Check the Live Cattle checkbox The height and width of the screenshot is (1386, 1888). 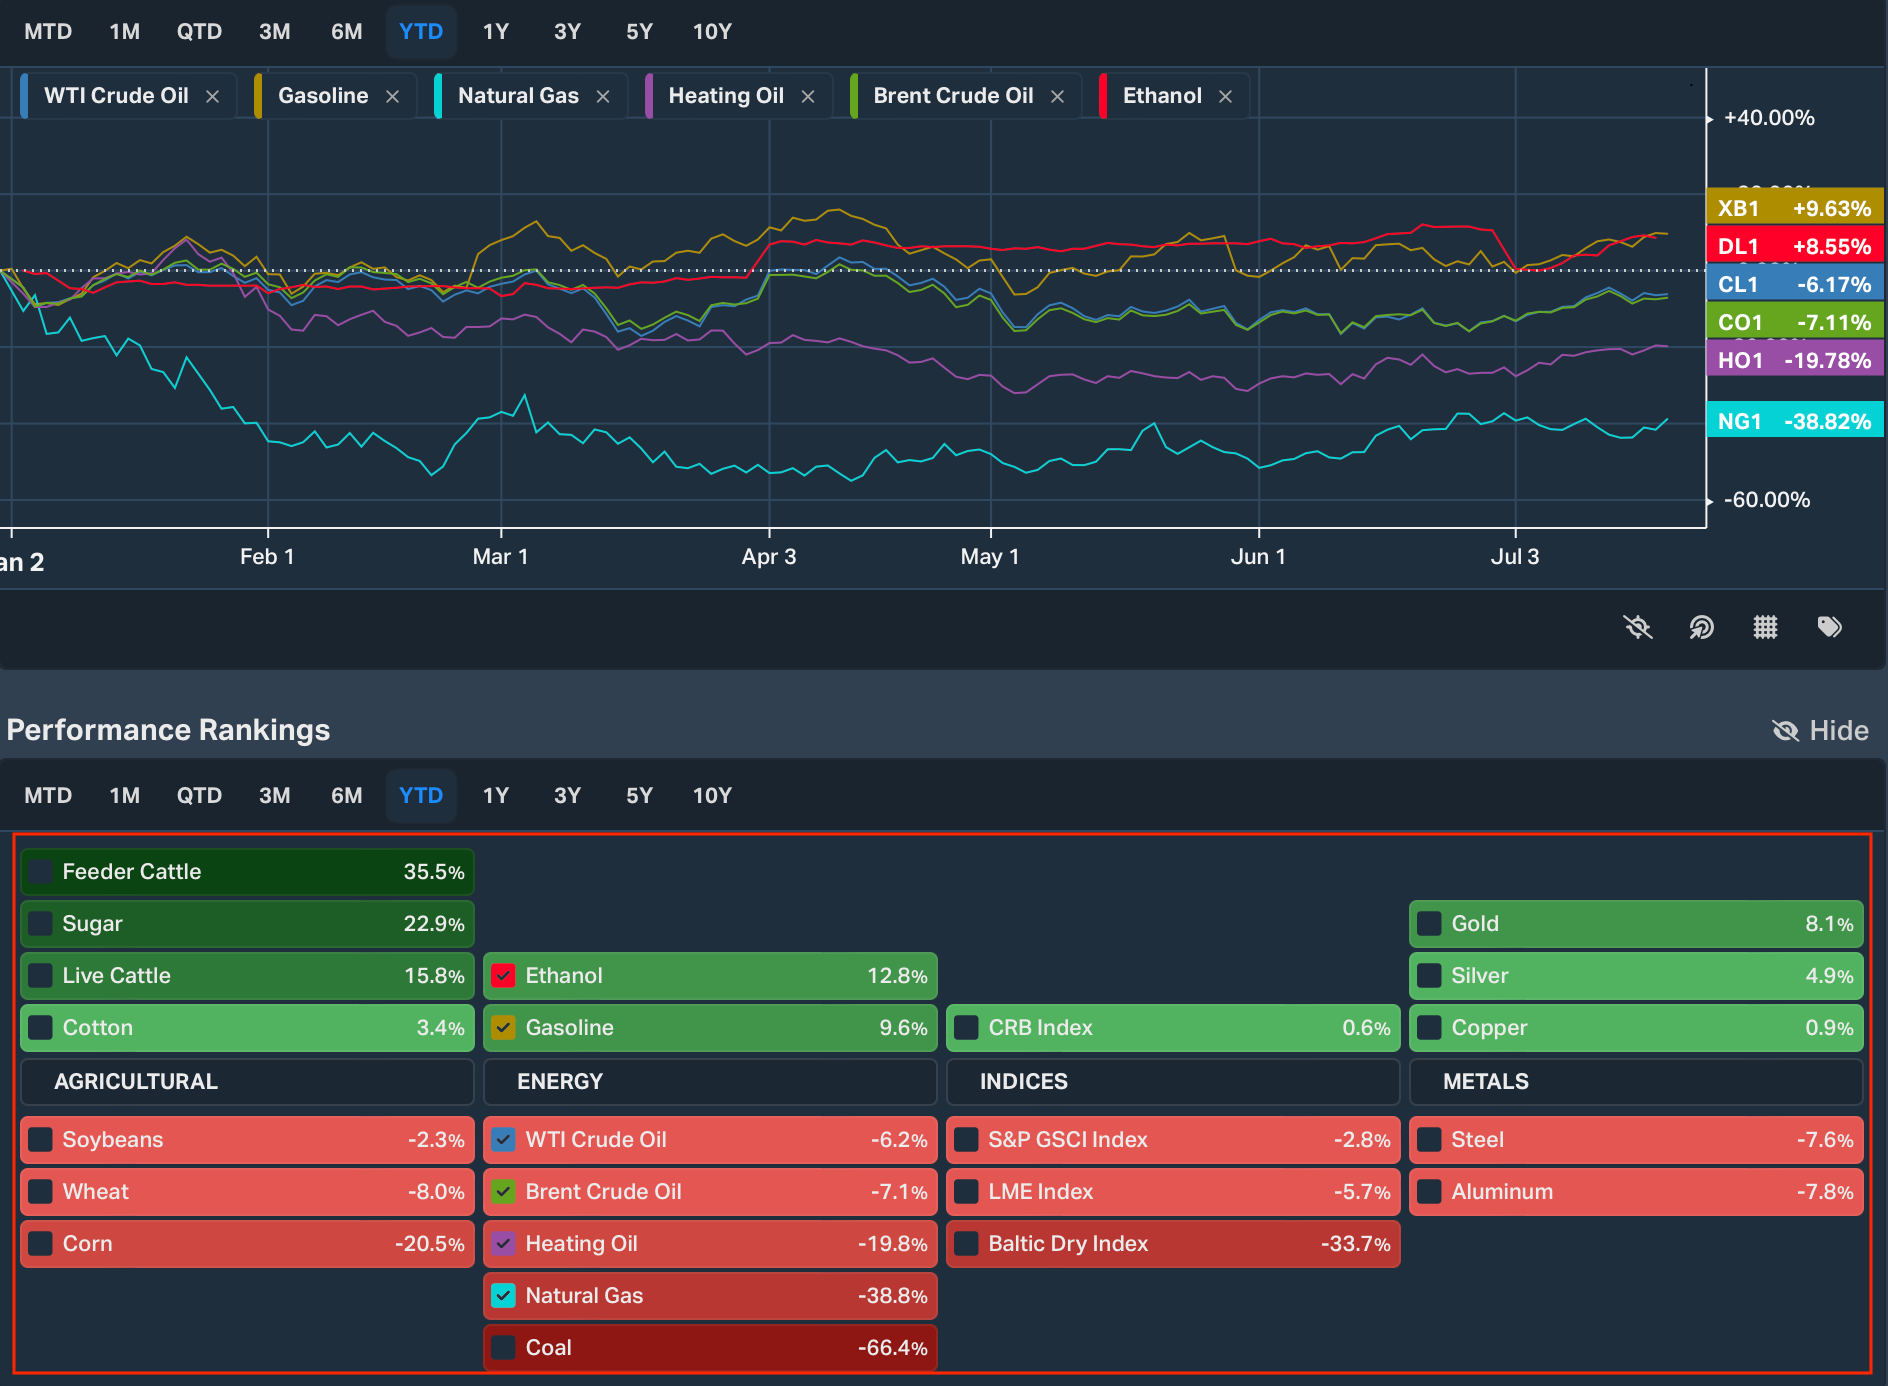tap(40, 976)
